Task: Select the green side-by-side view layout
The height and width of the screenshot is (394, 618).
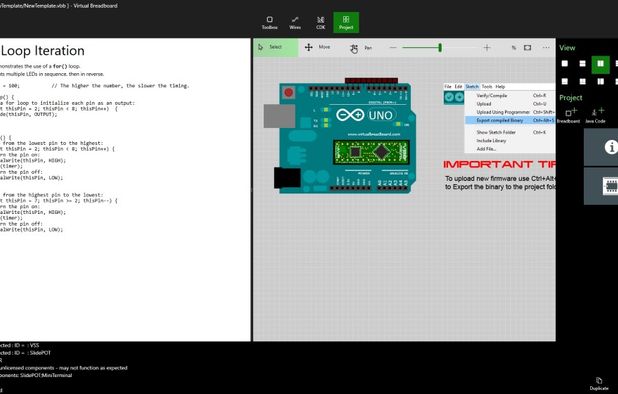Action: pos(600,64)
